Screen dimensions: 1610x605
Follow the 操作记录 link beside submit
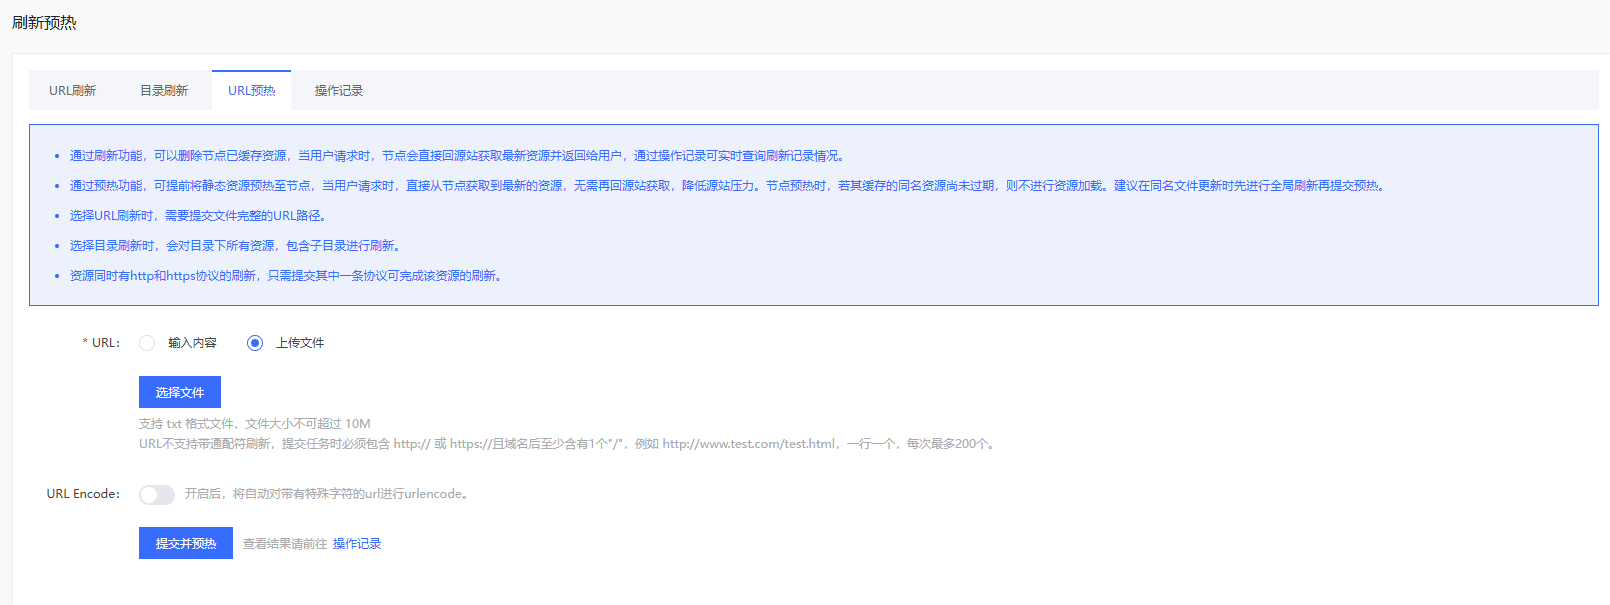357,544
